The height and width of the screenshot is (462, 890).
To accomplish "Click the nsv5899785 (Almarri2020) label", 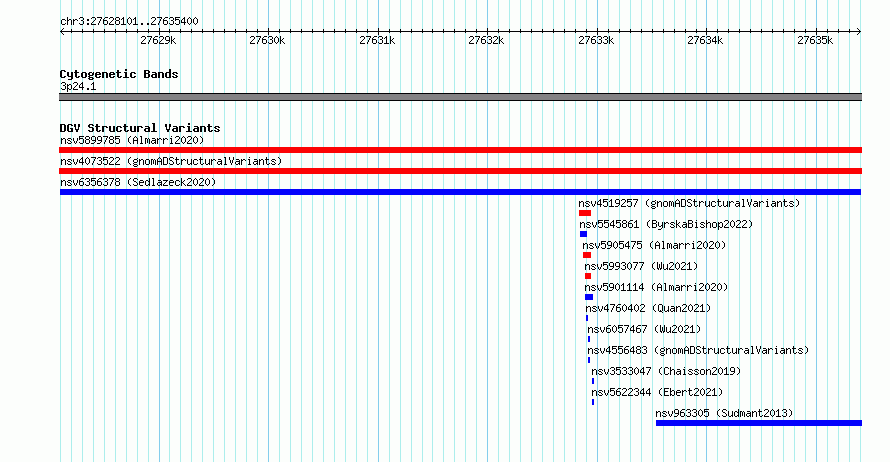I will pos(132,140).
